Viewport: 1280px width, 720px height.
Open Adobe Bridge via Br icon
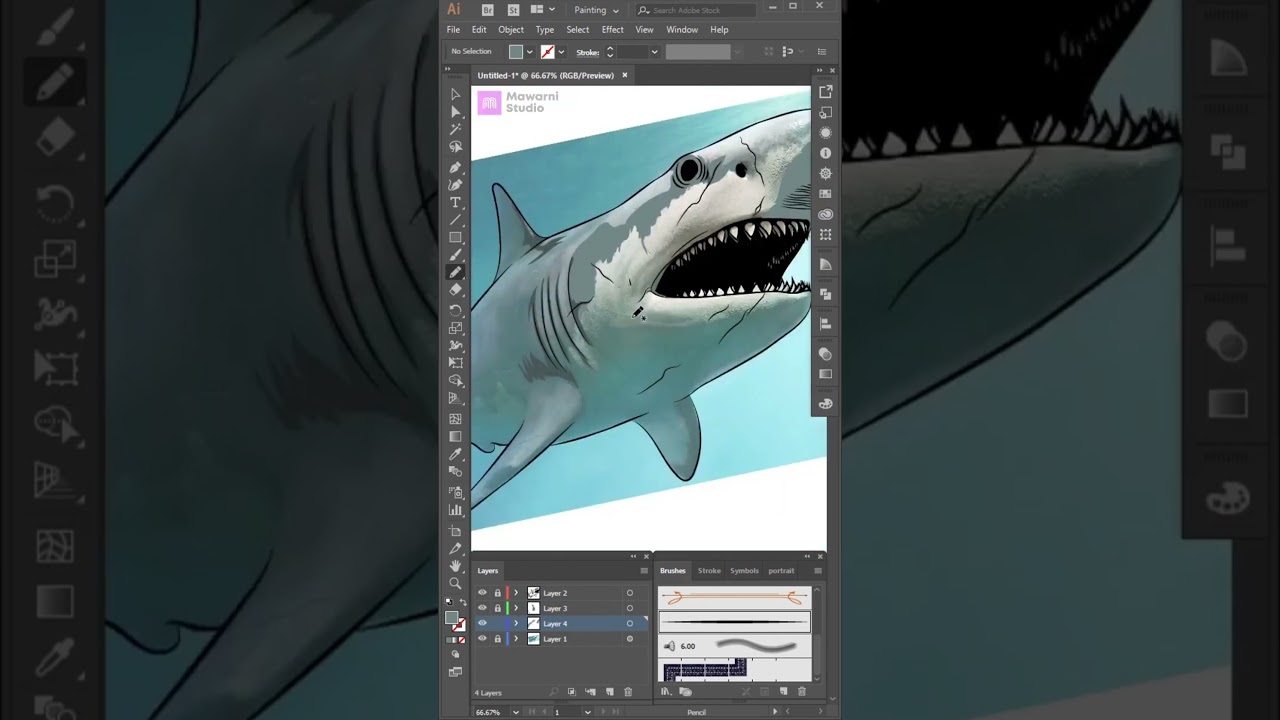pos(488,10)
